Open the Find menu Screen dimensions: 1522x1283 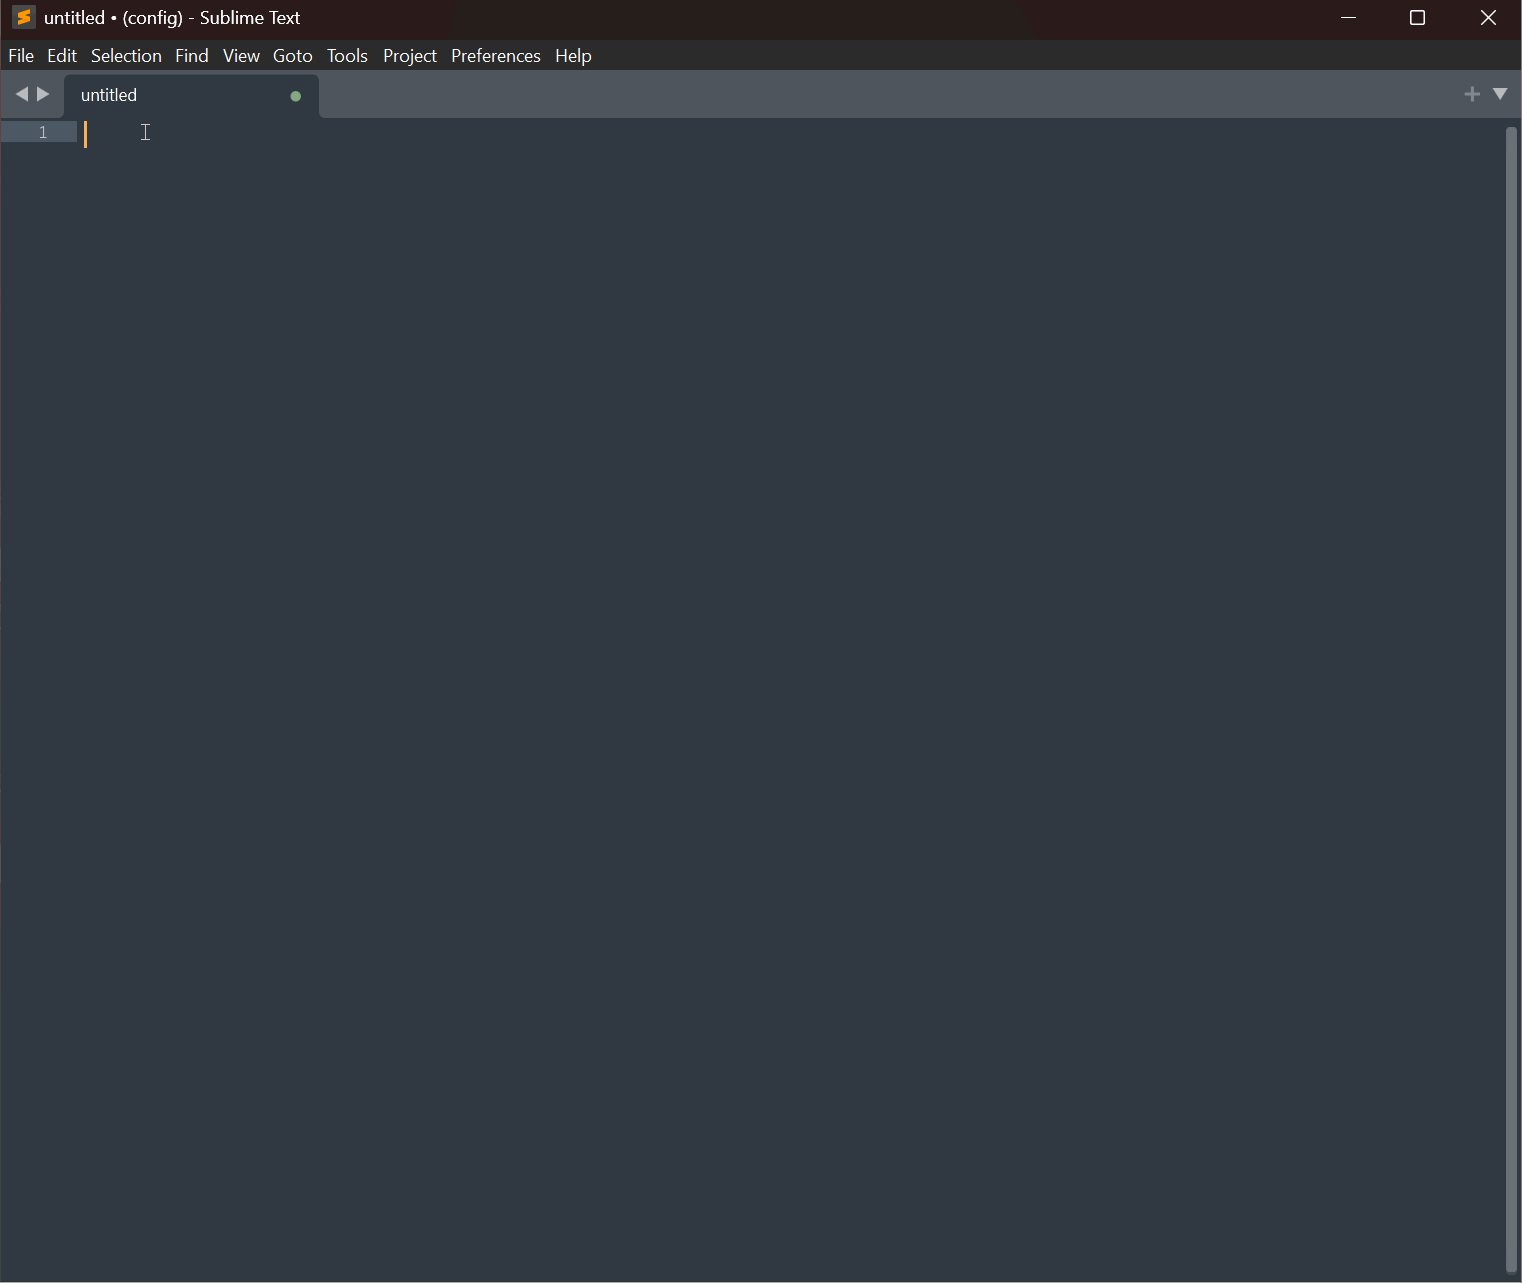click(192, 56)
